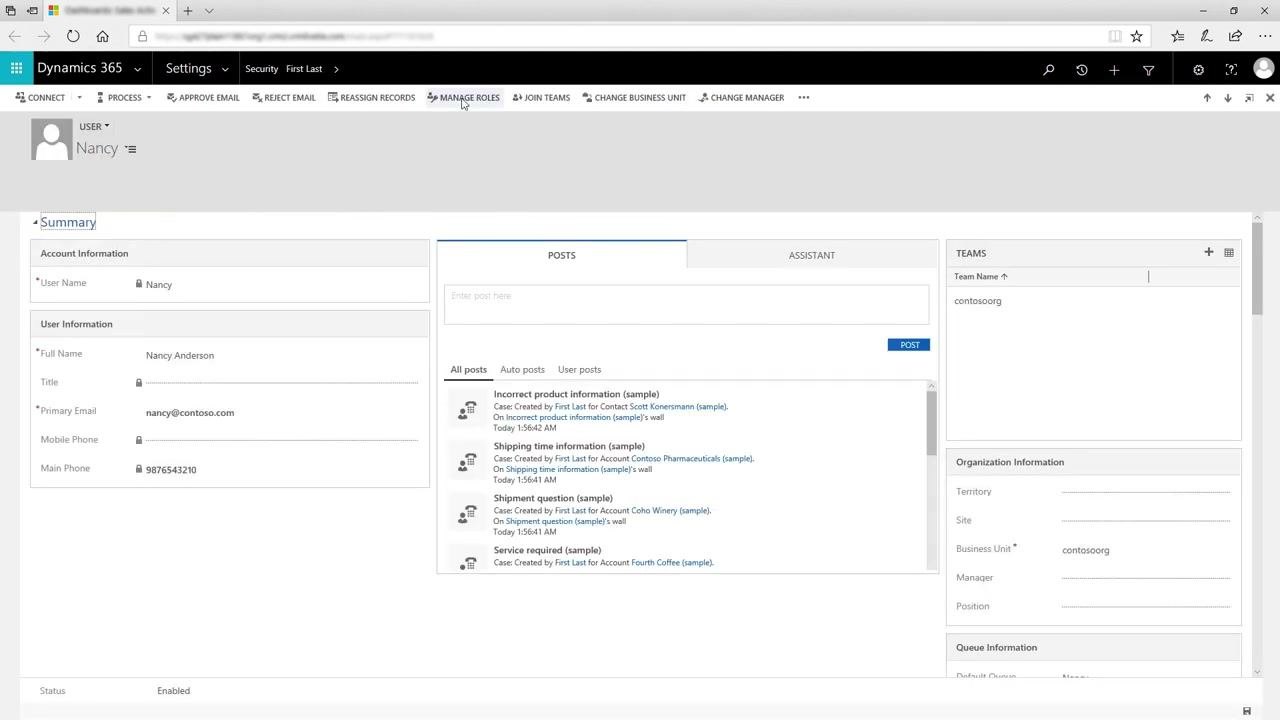Open contosoorg business unit link
This screenshot has width=1280, height=720.
click(x=1085, y=550)
